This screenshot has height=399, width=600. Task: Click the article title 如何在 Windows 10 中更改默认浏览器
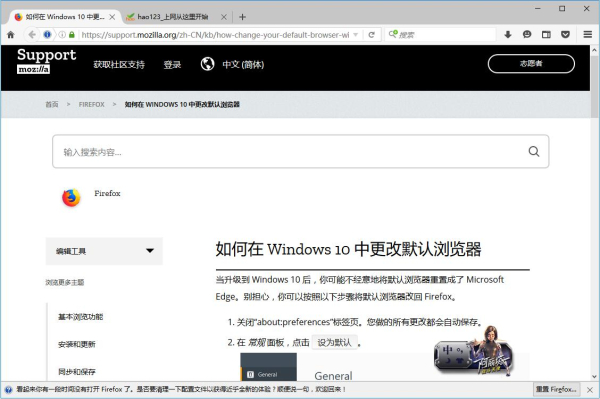pos(349,249)
